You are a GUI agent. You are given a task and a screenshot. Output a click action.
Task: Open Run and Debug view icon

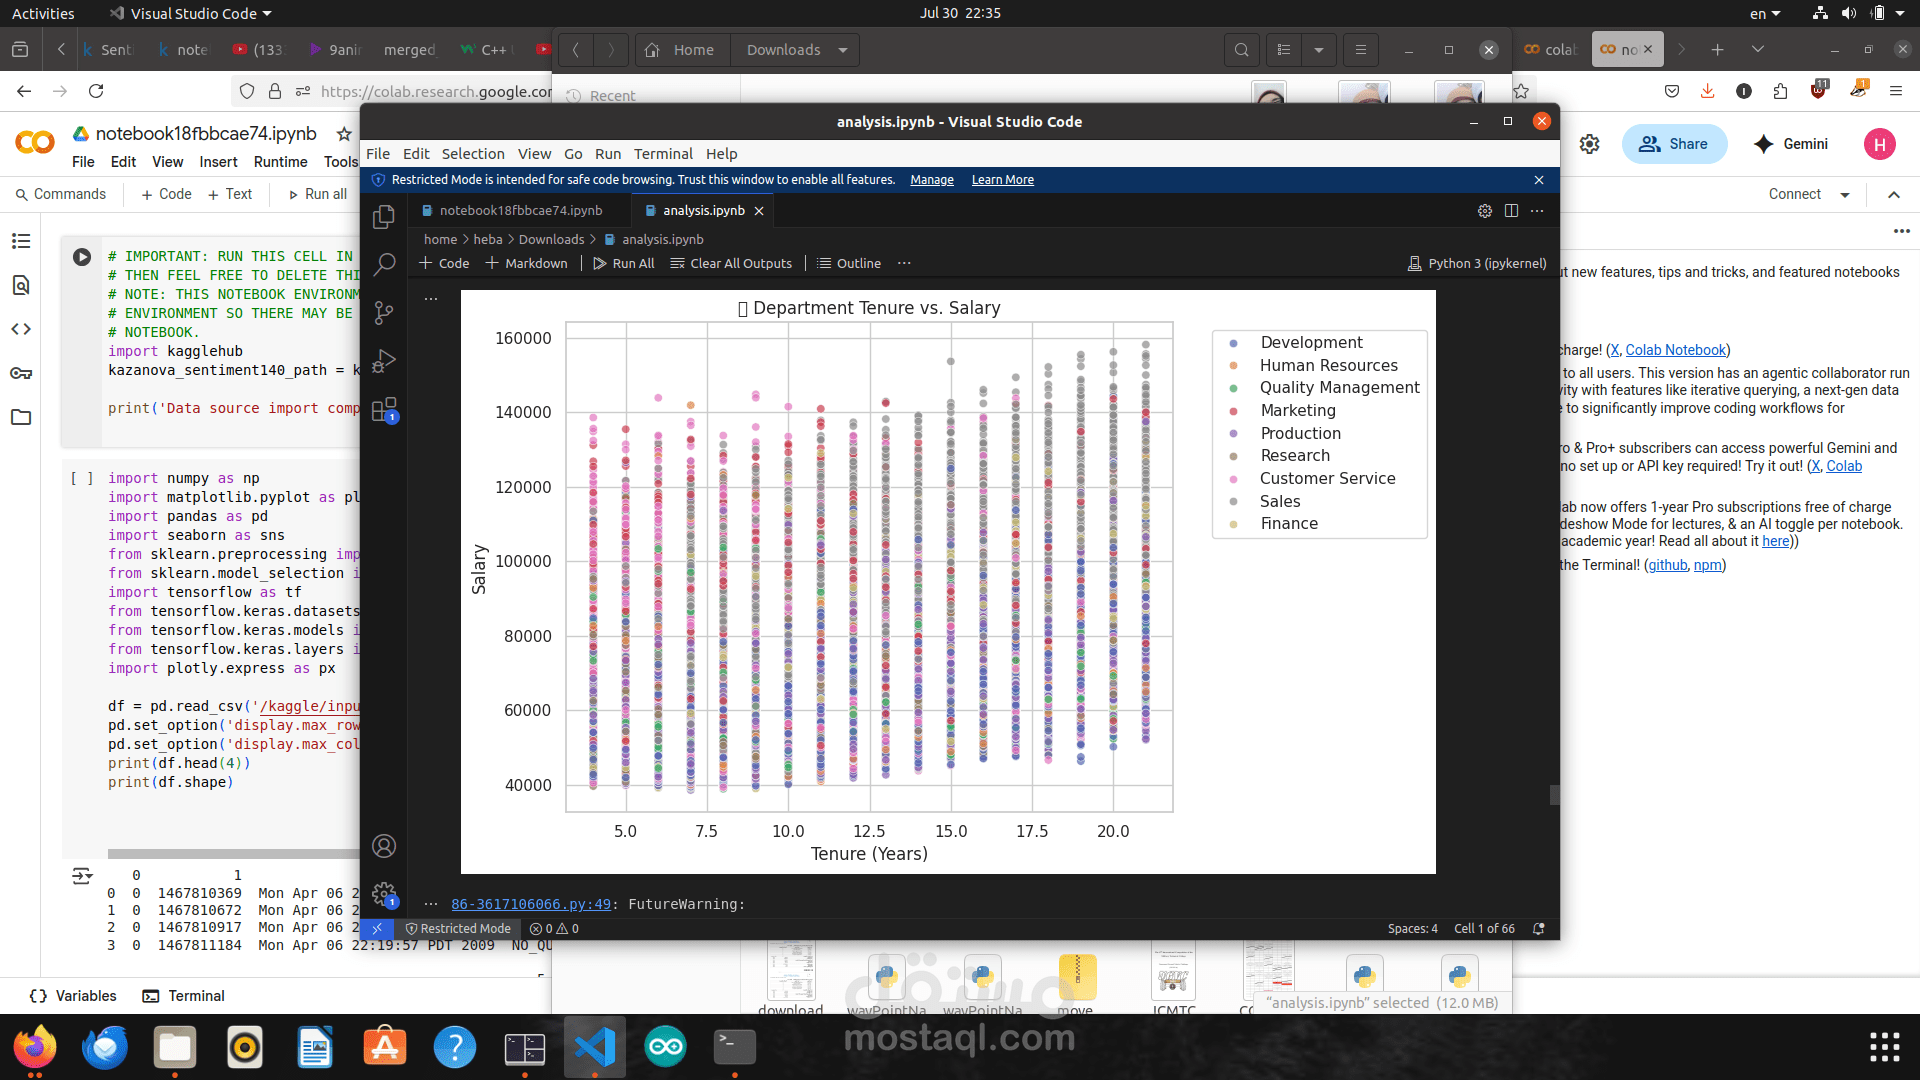tap(384, 361)
